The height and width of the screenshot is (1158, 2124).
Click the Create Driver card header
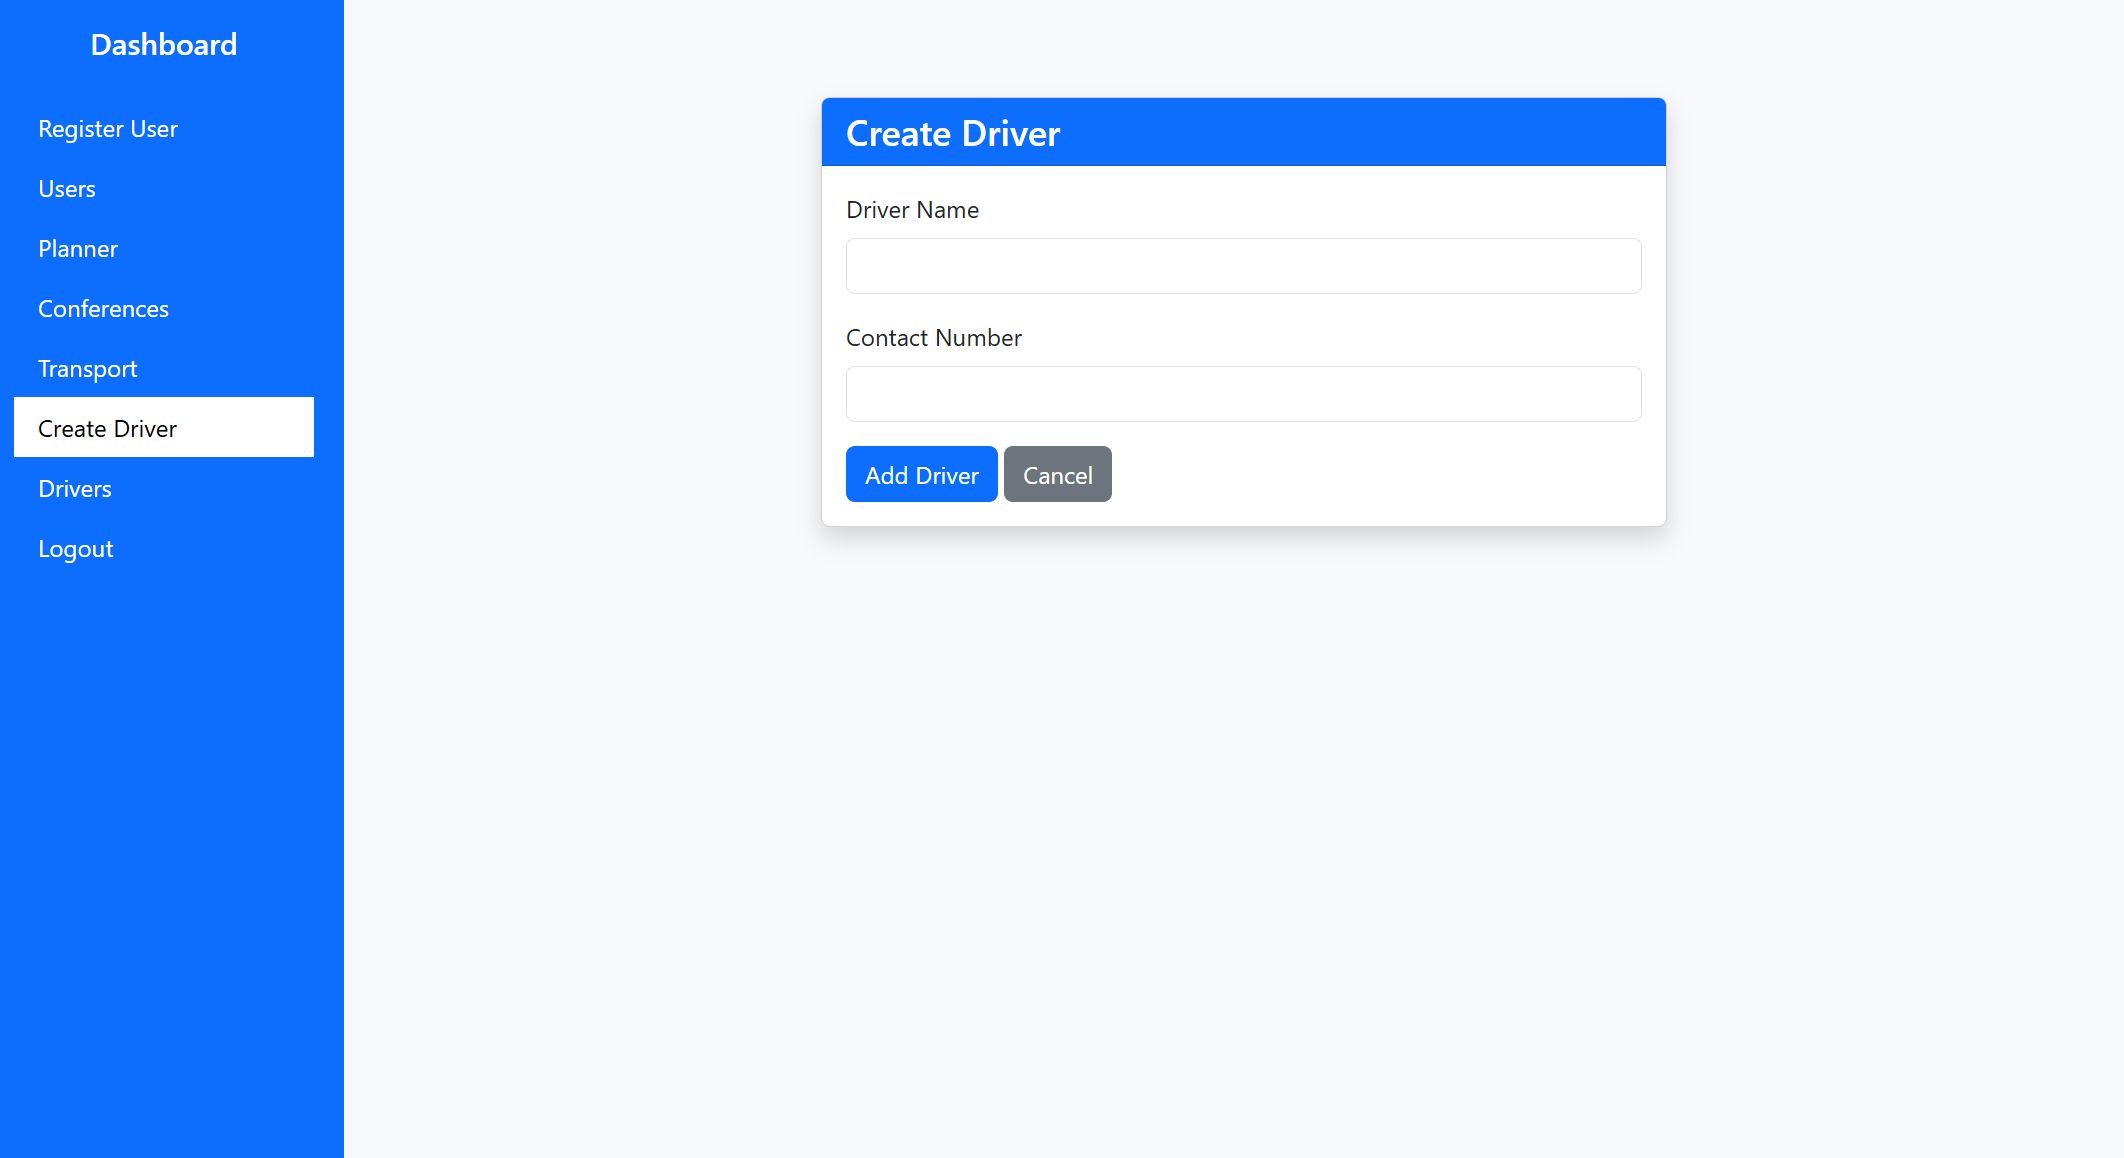(x=1243, y=132)
